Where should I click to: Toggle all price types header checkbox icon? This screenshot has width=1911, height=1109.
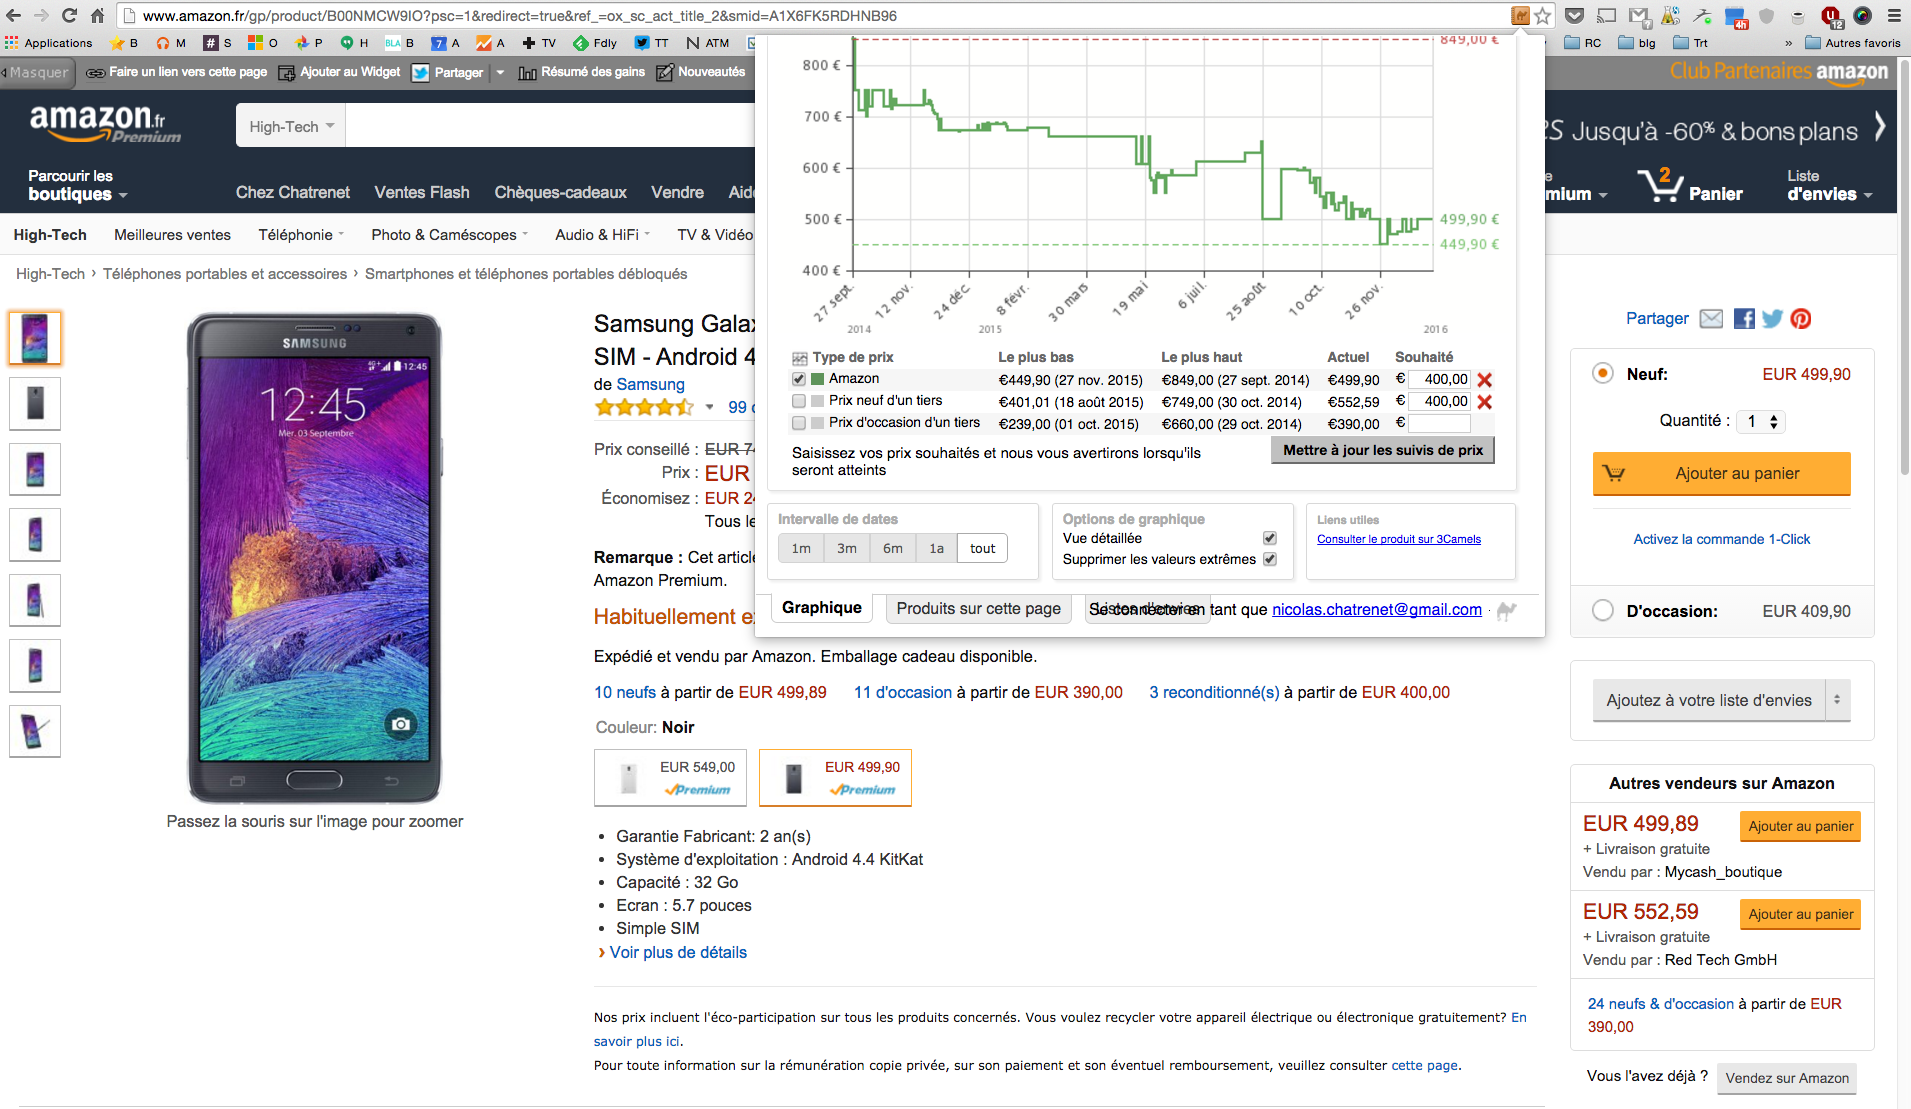click(800, 358)
